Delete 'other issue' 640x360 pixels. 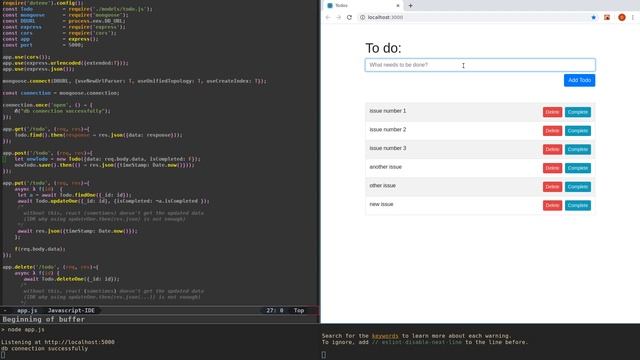[x=552, y=187]
